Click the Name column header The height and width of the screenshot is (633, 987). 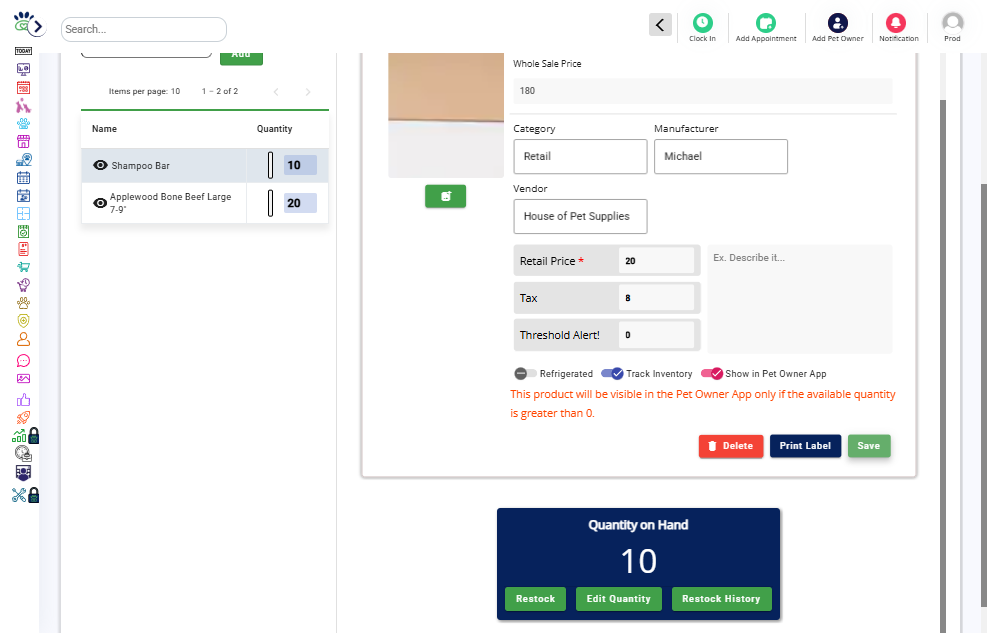coord(104,128)
